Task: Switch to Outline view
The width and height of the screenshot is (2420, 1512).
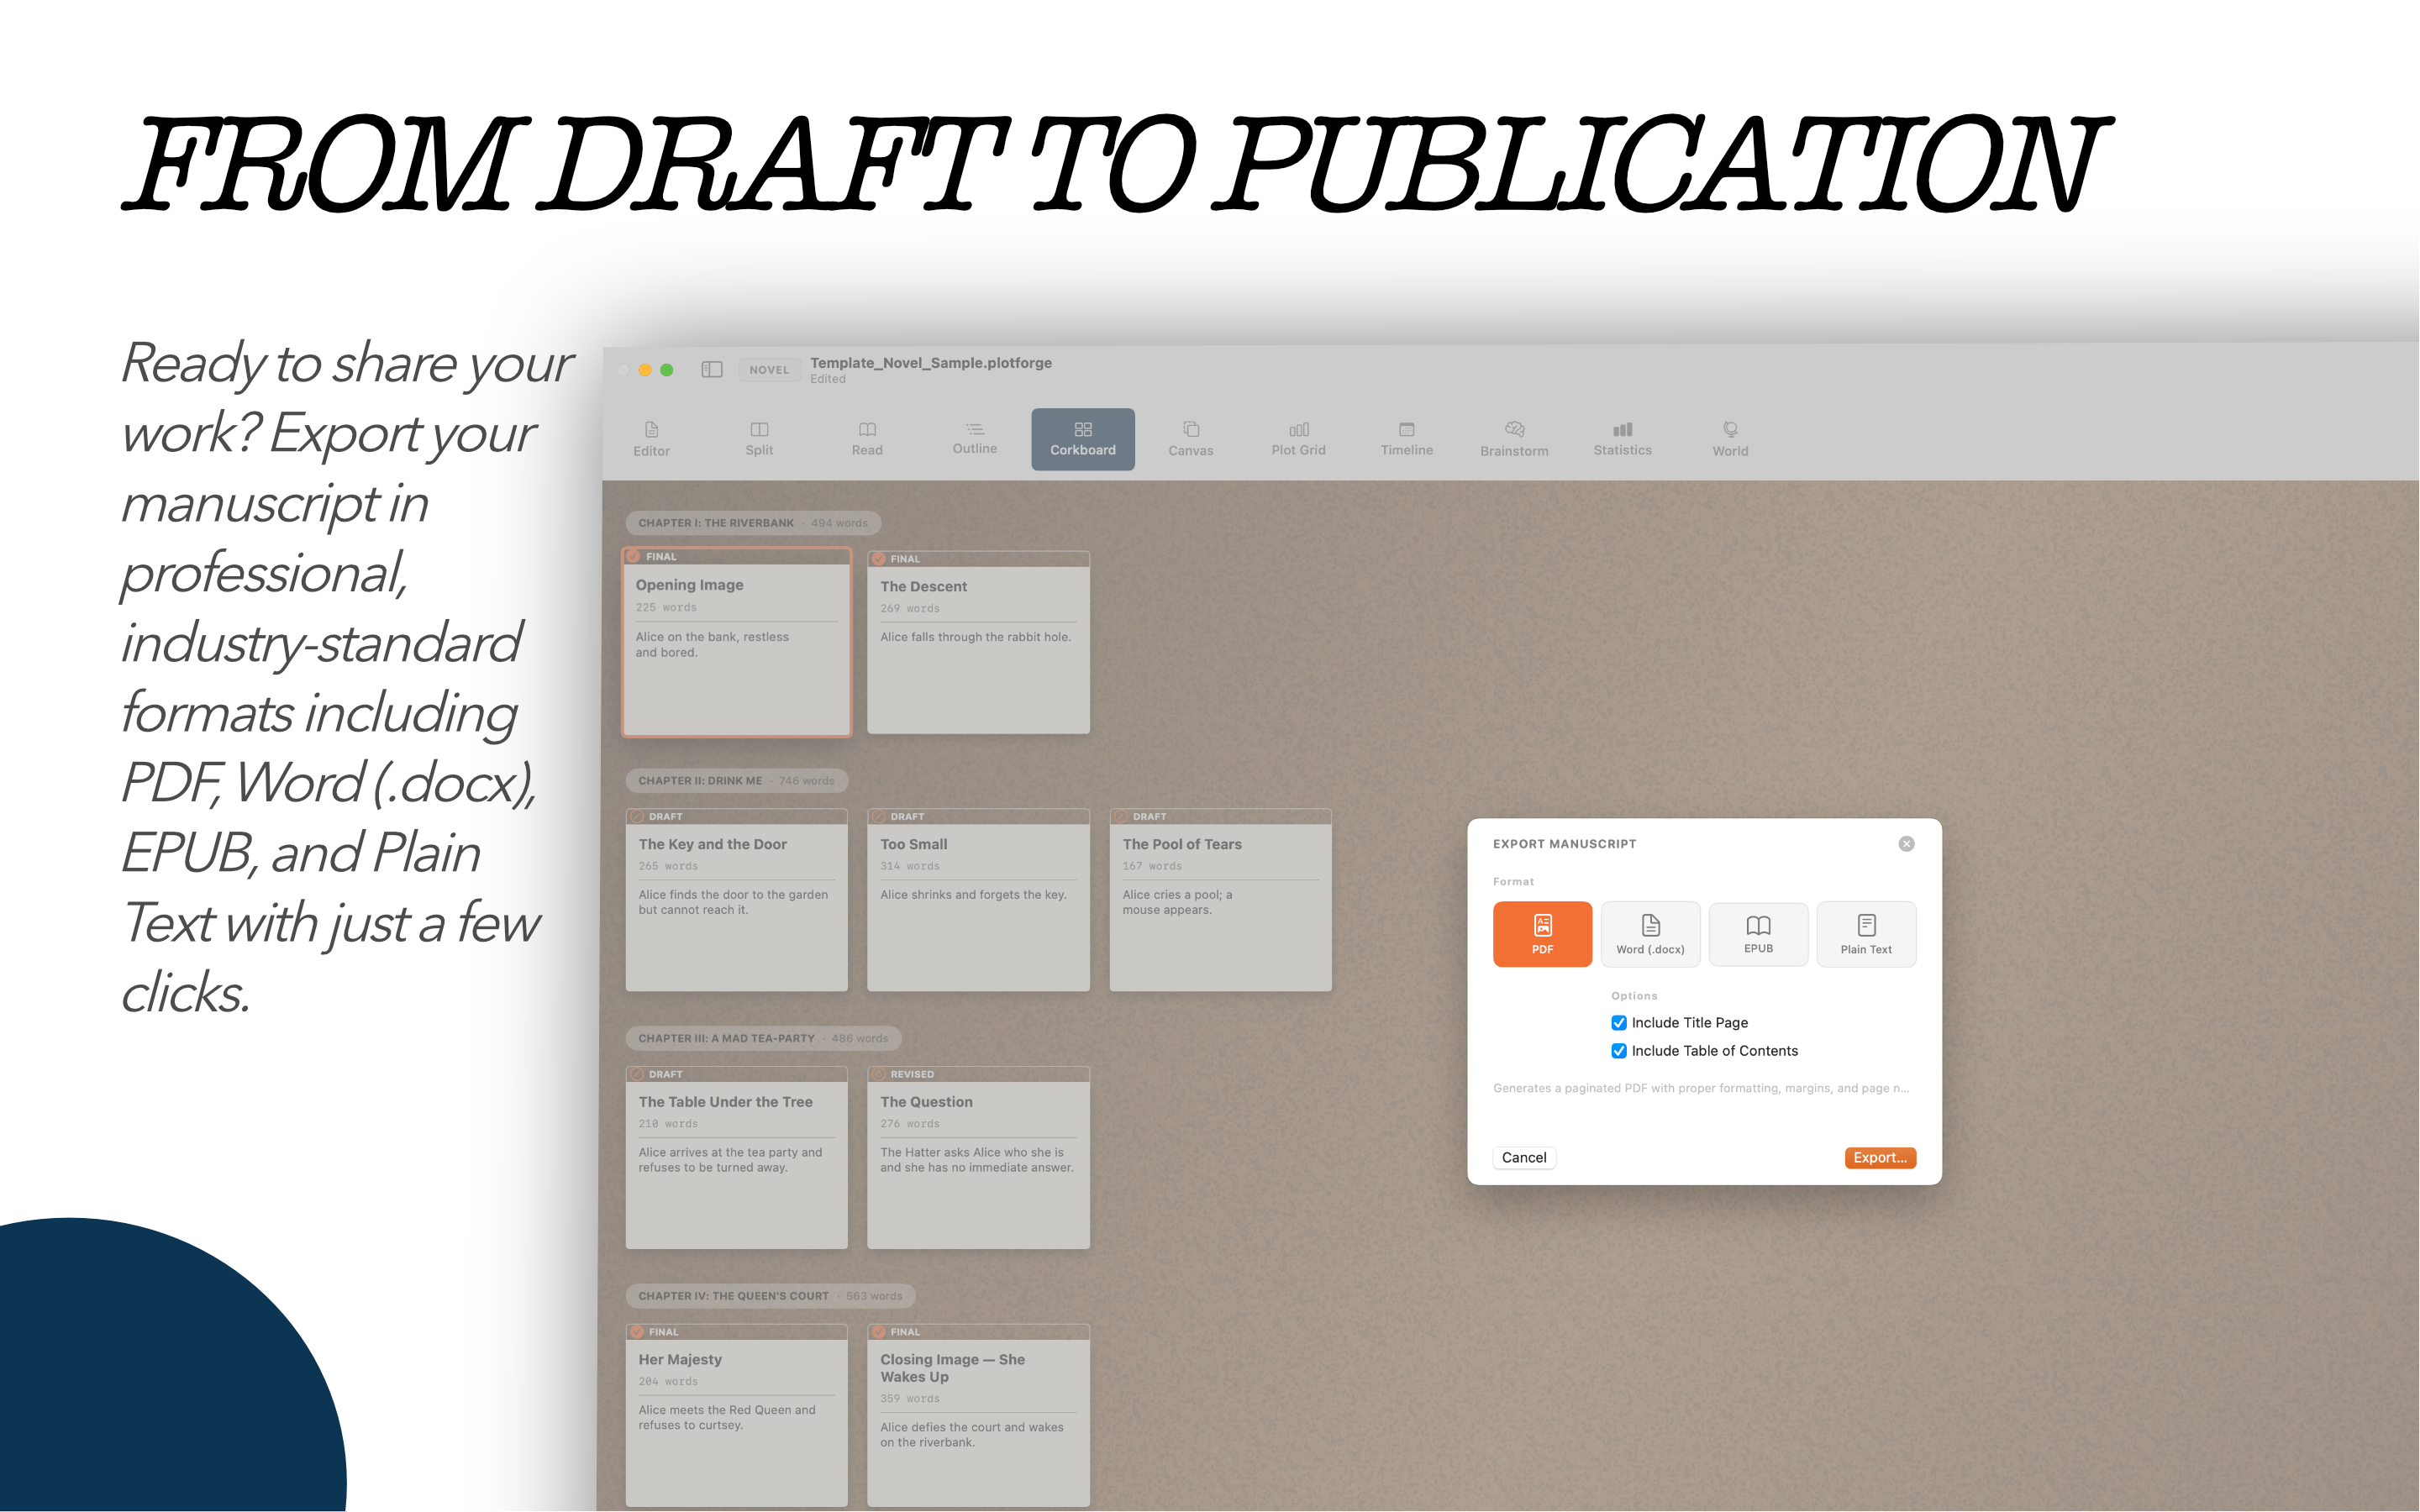Action: click(975, 439)
